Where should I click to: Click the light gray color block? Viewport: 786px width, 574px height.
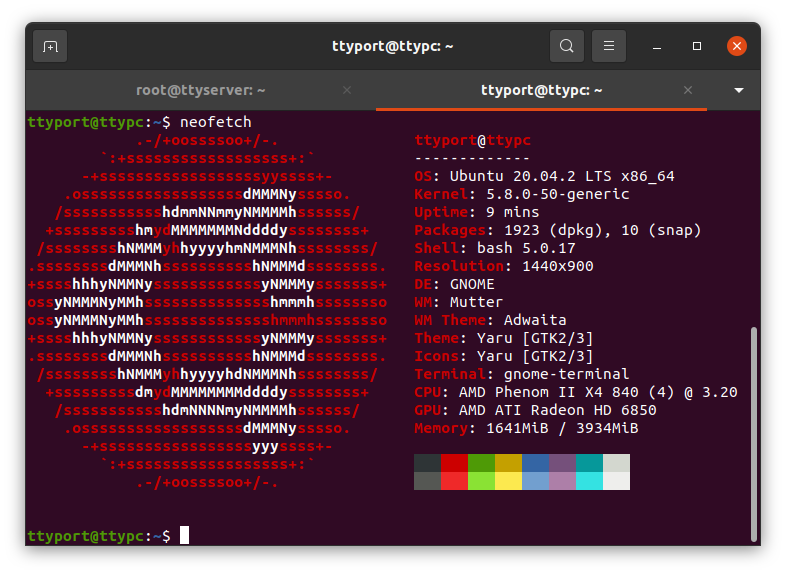point(617,463)
